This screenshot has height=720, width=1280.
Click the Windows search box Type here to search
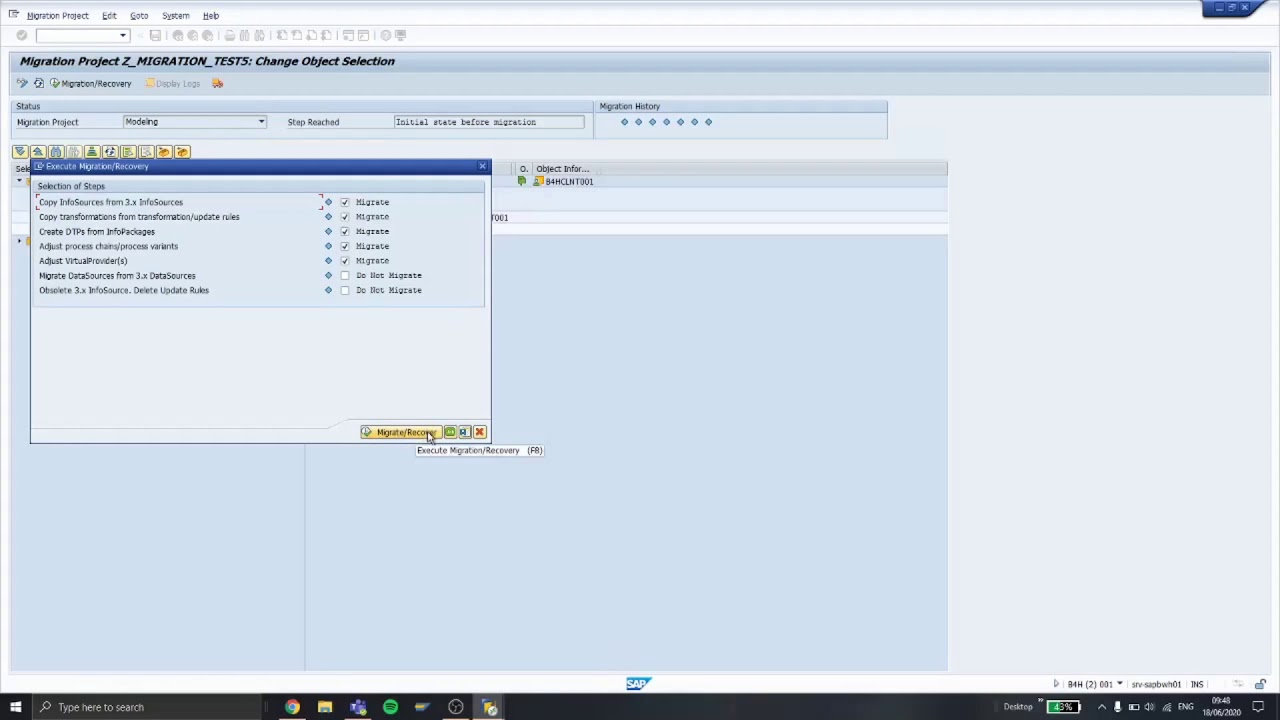point(147,707)
